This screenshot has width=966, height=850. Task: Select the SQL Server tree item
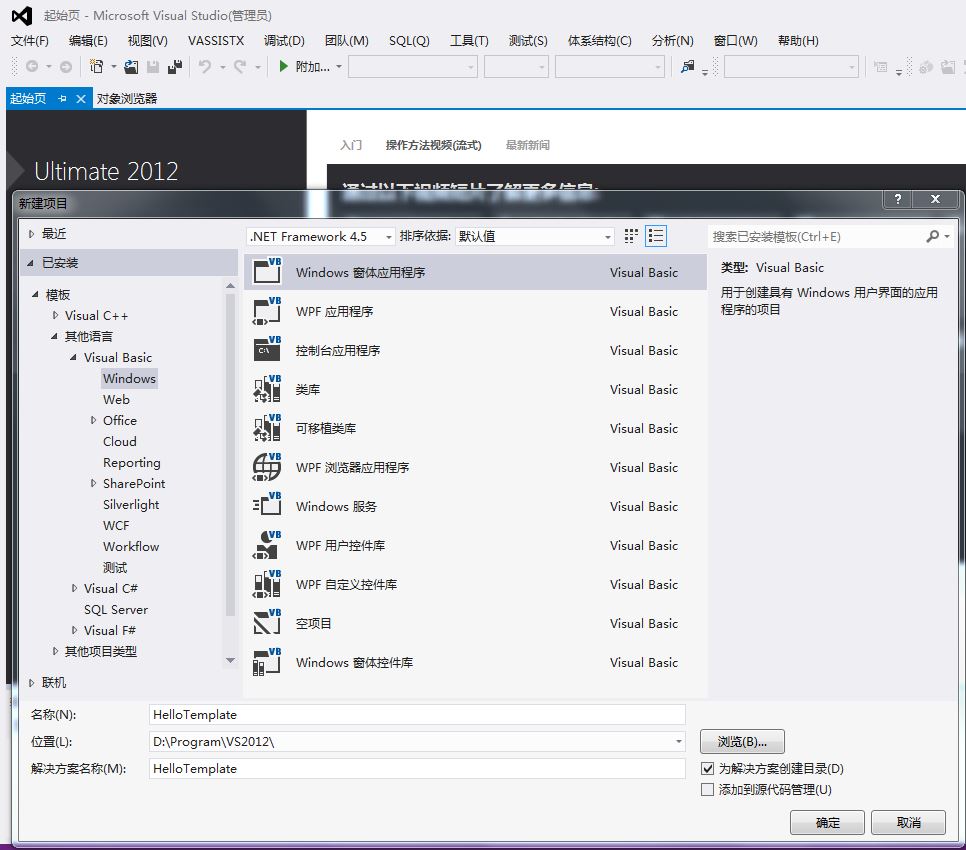(116, 610)
